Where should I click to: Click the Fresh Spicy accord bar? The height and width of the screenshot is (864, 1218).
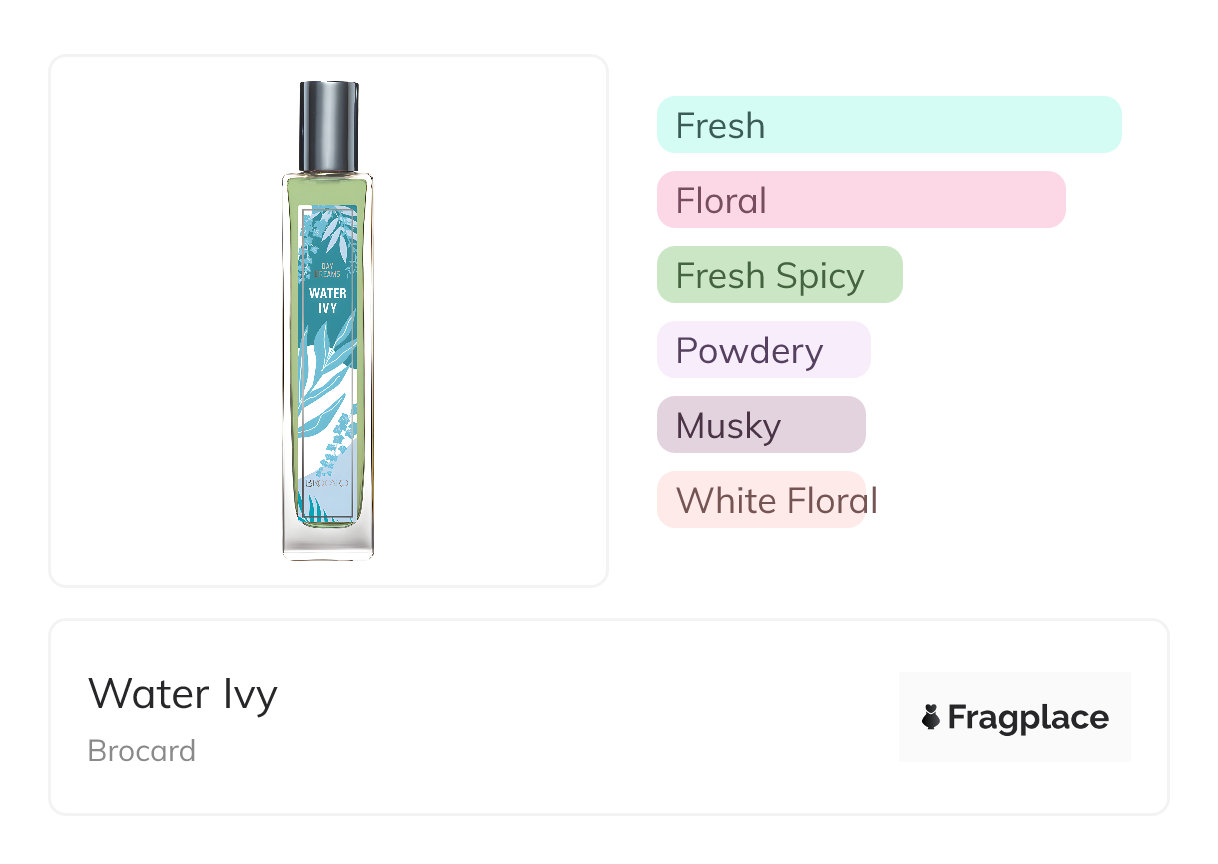point(779,275)
